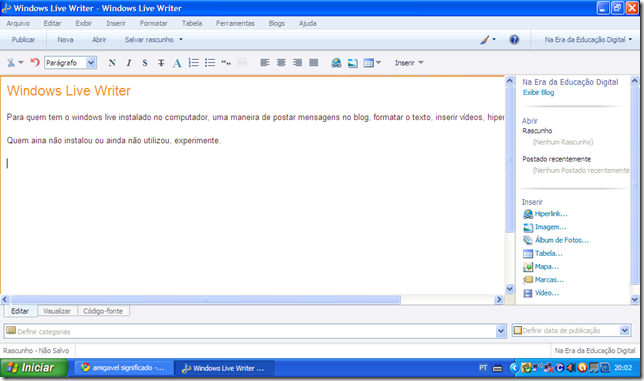
Task: Undo the last action with the red arrow
Action: click(35, 62)
